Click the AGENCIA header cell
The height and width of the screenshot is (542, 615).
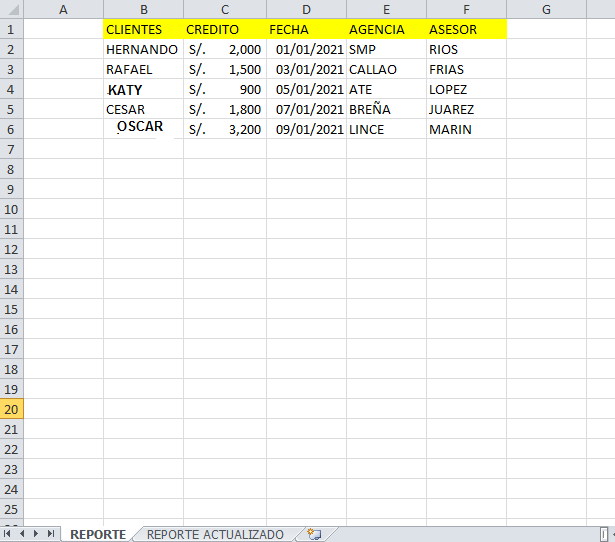387,29
